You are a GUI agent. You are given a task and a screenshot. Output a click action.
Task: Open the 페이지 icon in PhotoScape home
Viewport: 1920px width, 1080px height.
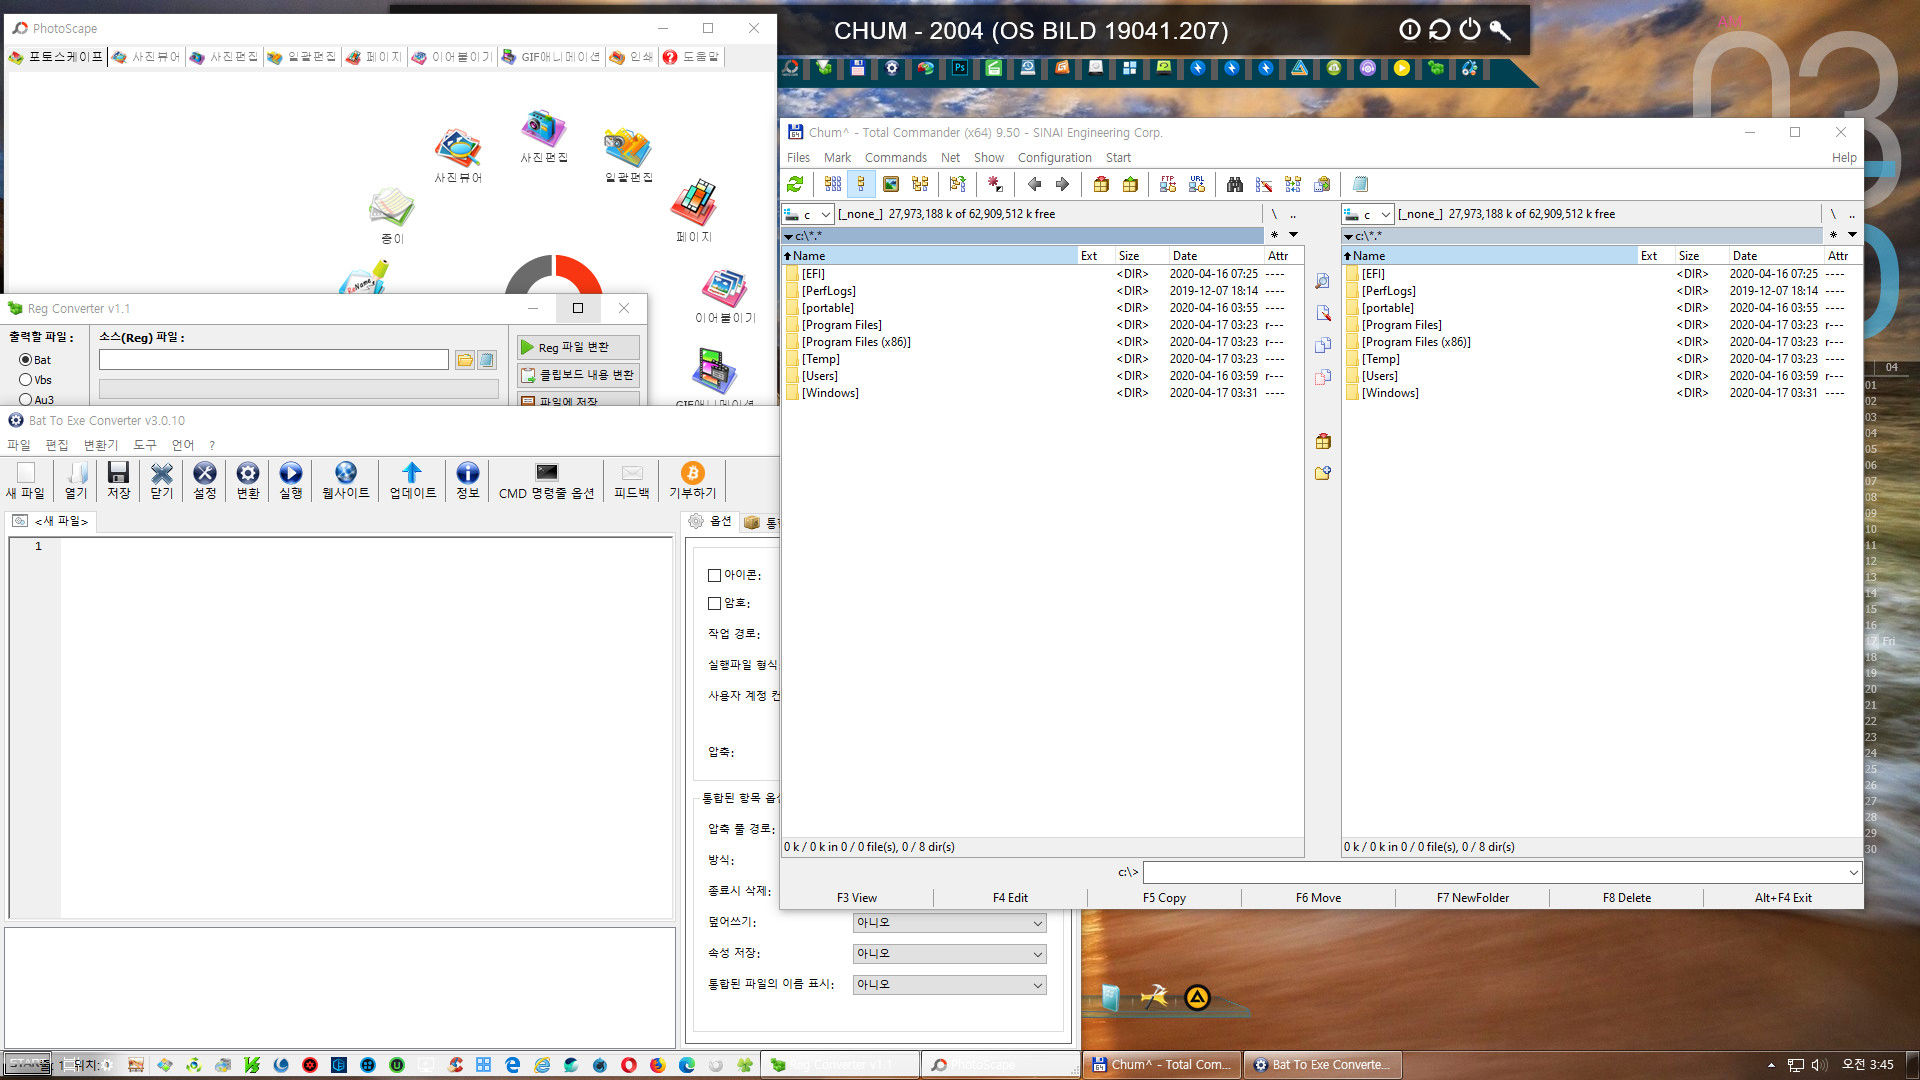[x=694, y=212]
